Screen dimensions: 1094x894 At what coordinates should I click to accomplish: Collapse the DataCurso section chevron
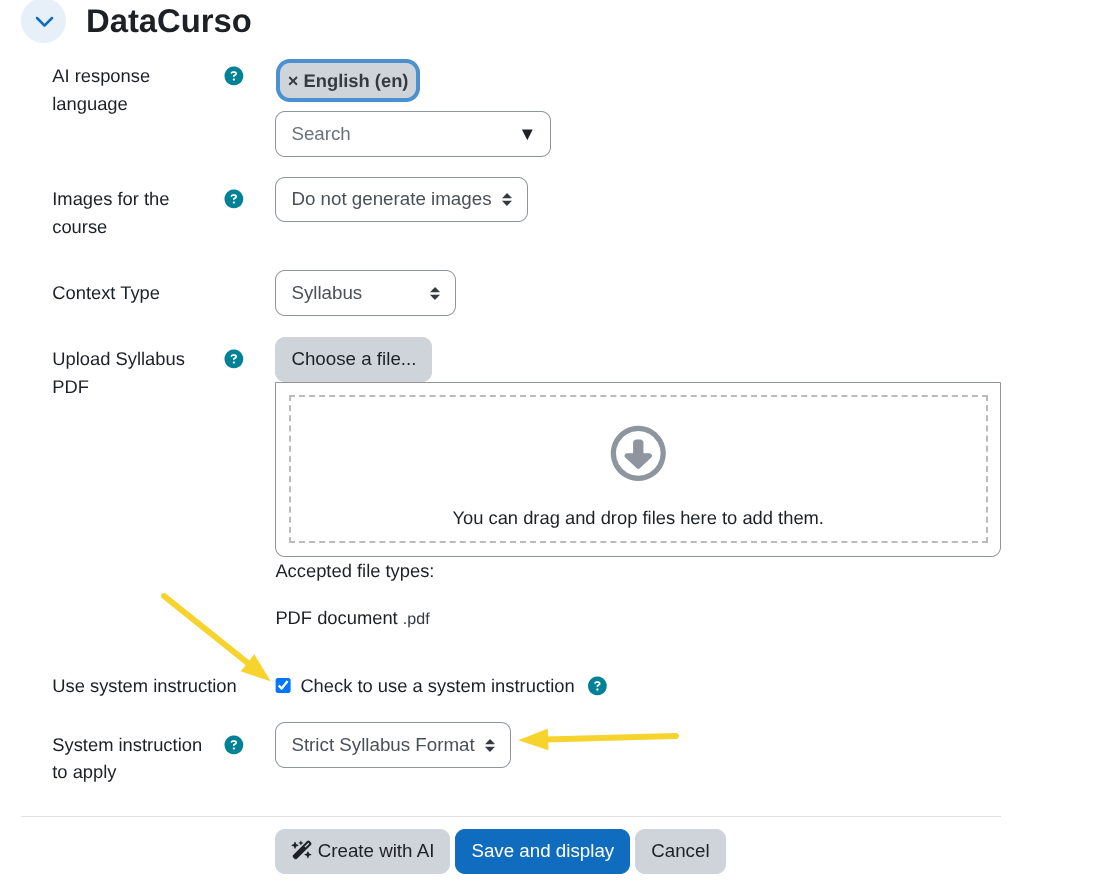43,21
